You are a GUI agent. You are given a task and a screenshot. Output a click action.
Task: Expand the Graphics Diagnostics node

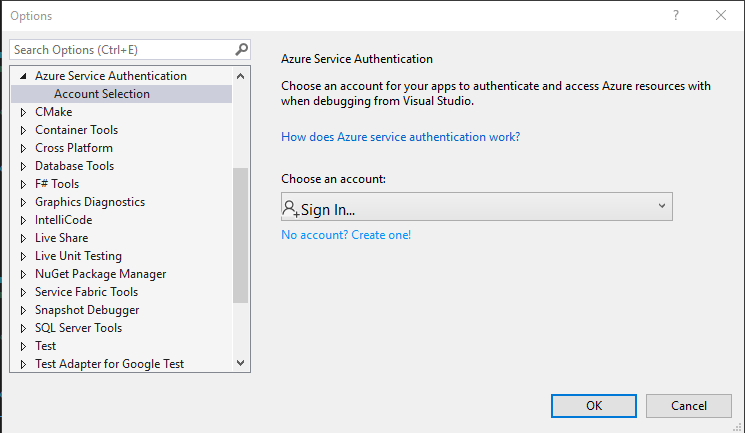(x=23, y=202)
